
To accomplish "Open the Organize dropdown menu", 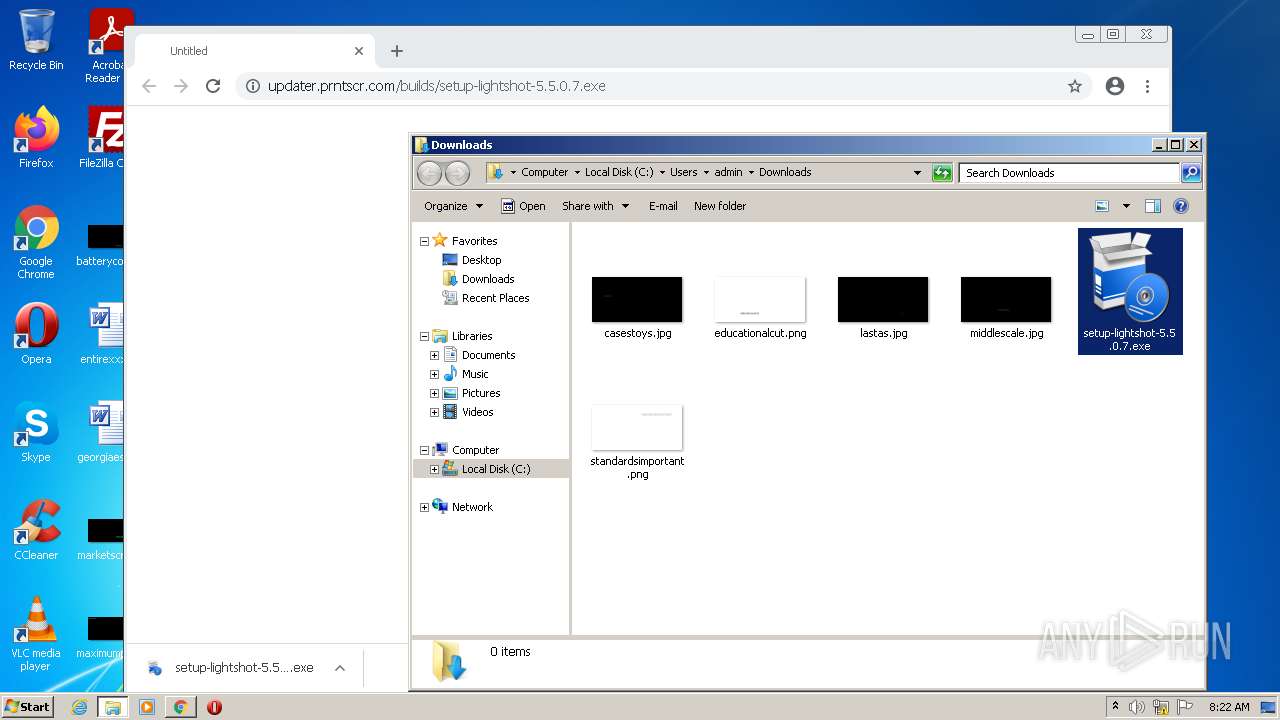I will 453,206.
